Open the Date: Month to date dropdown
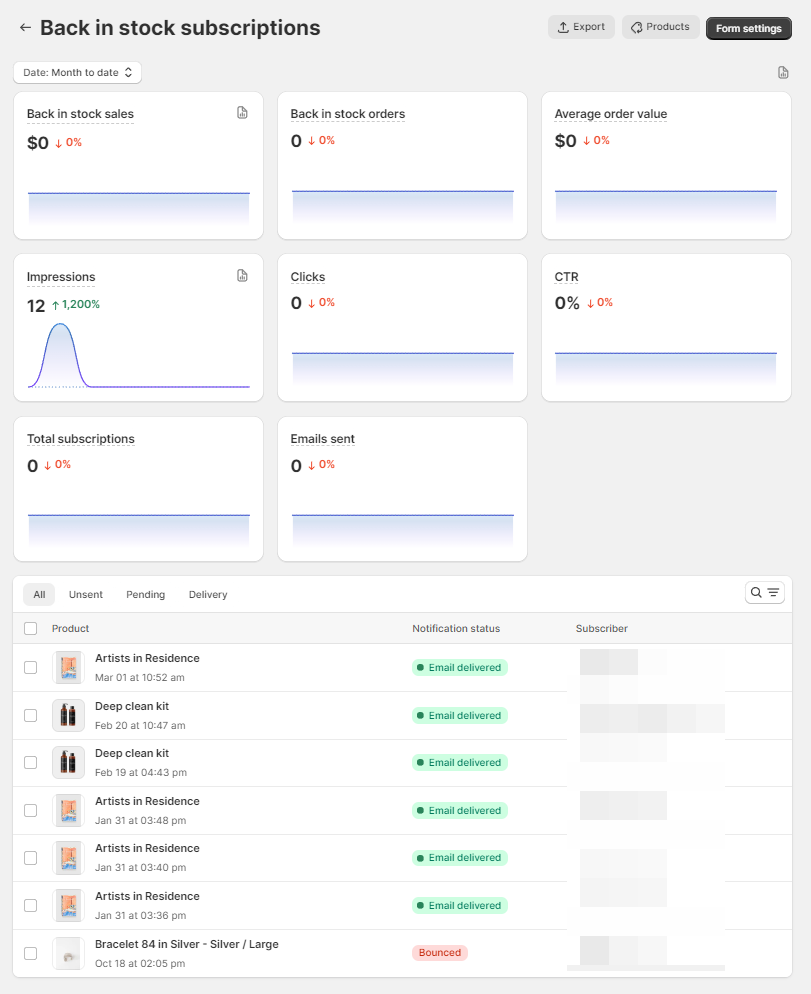The width and height of the screenshot is (811, 994). 77,72
